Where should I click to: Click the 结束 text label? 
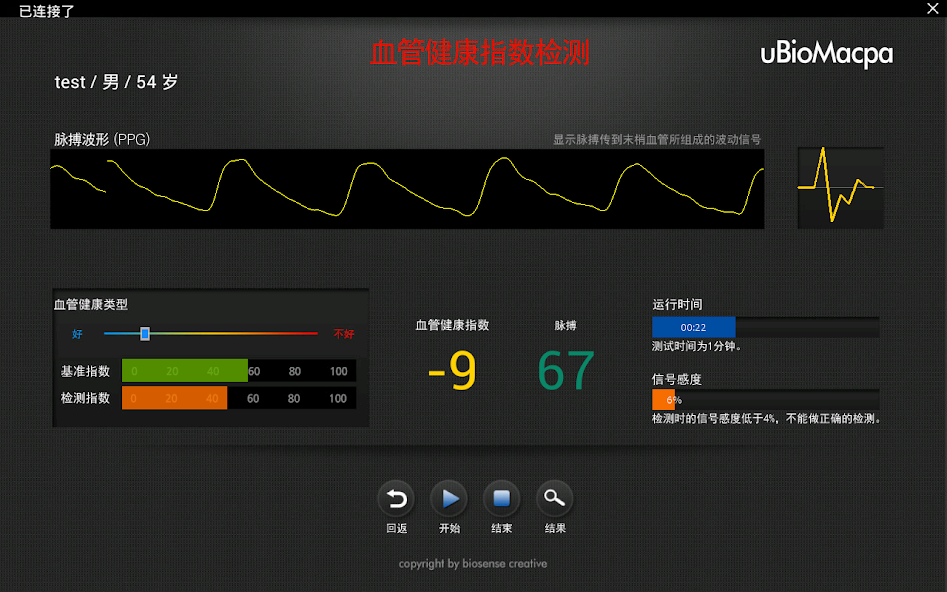tap(501, 527)
